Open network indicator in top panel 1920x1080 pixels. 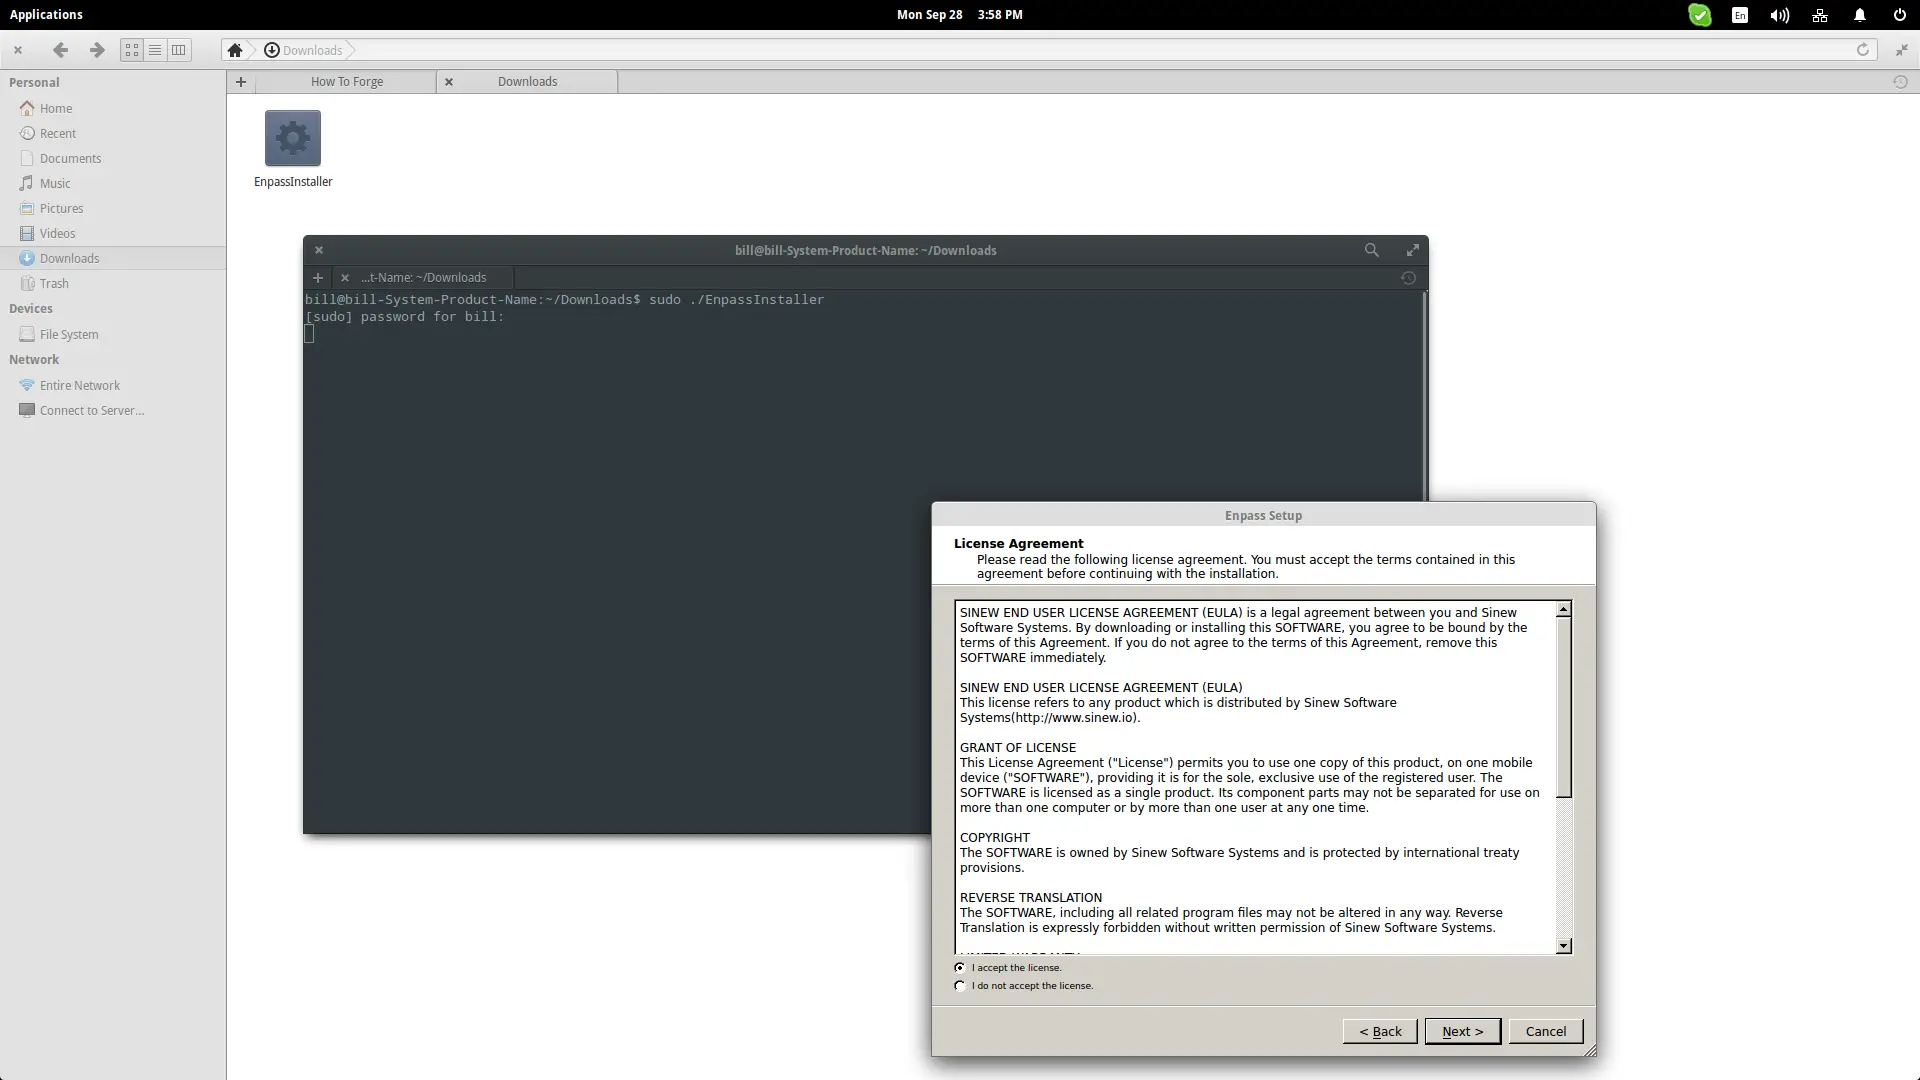[x=1820, y=15]
